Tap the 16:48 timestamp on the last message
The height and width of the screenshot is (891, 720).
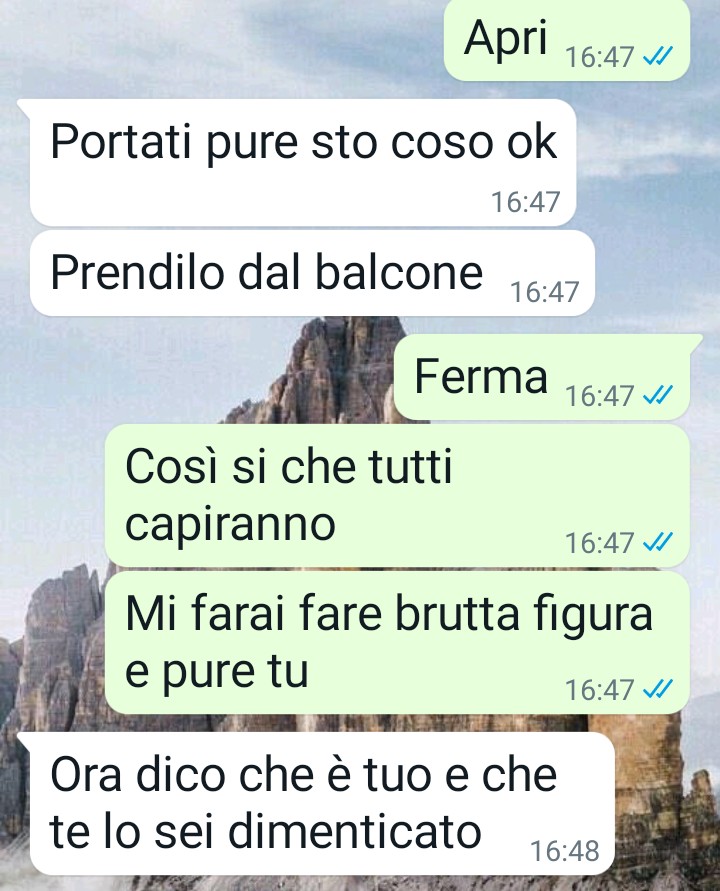click(565, 851)
